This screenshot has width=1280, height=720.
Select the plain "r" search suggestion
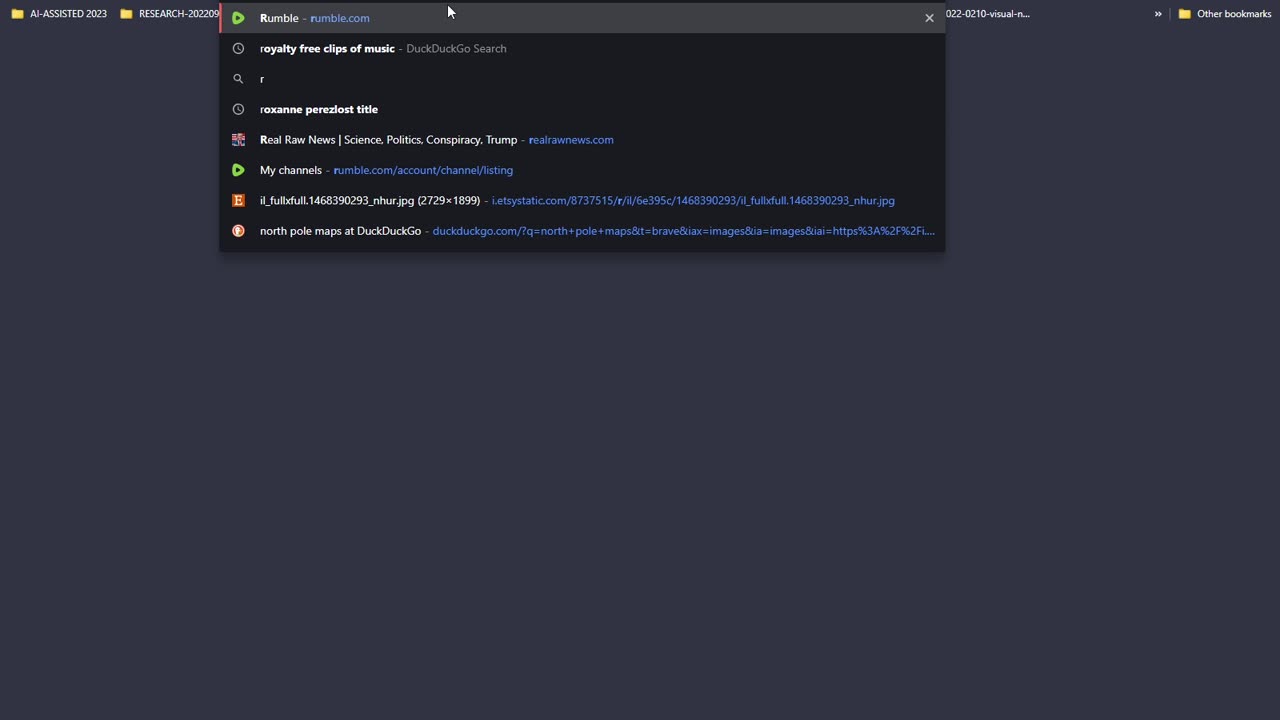pos(582,79)
